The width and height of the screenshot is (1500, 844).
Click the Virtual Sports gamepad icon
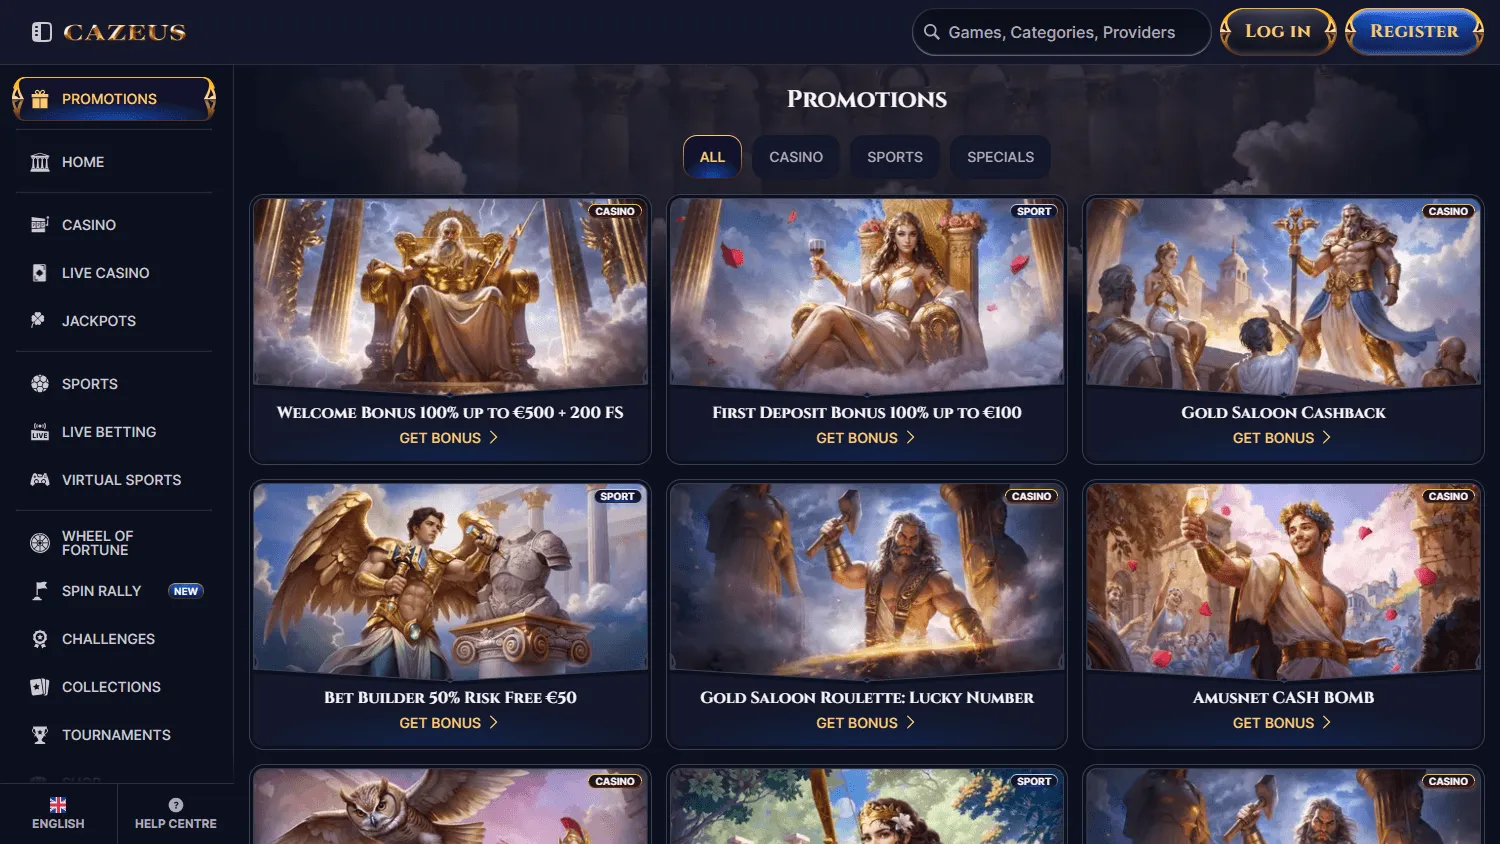(40, 480)
